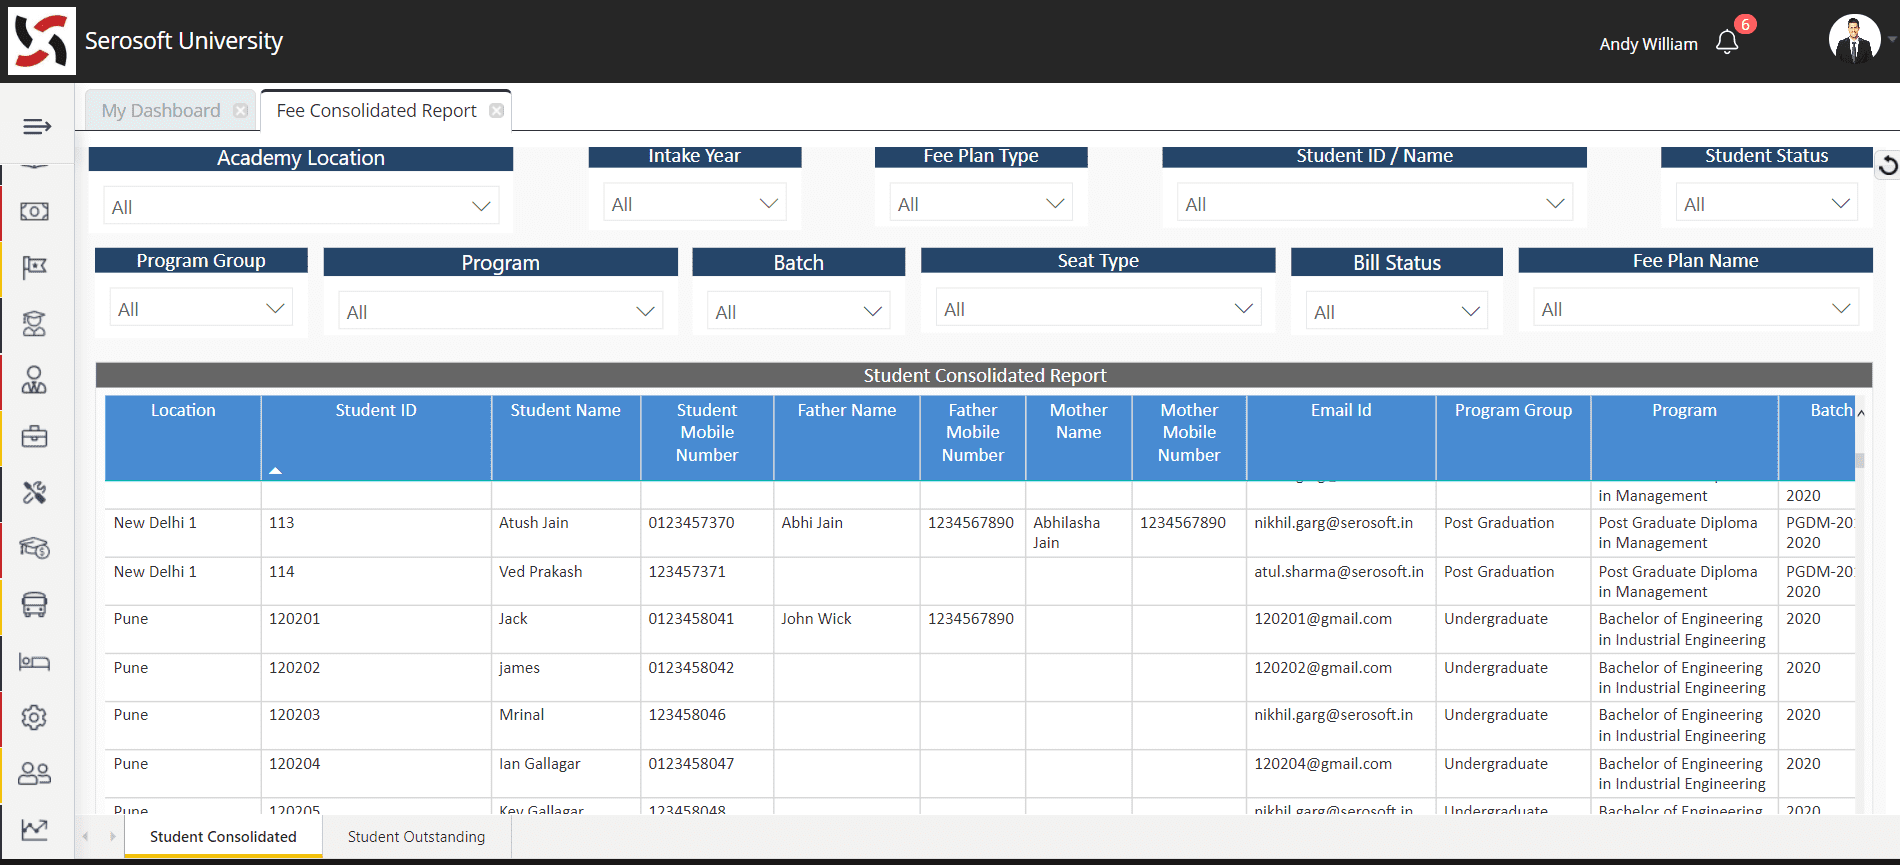Click the Andy William username
The height and width of the screenshot is (865, 1900).
point(1648,44)
